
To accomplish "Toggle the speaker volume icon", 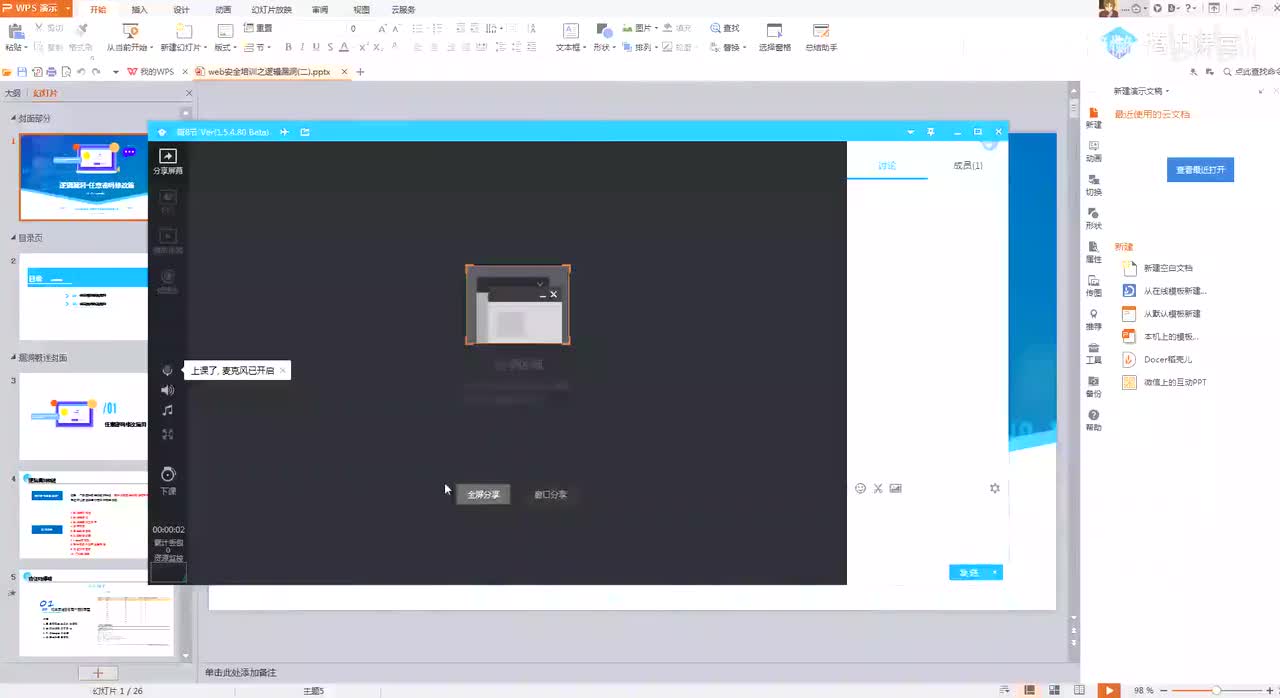I will pyautogui.click(x=168, y=390).
